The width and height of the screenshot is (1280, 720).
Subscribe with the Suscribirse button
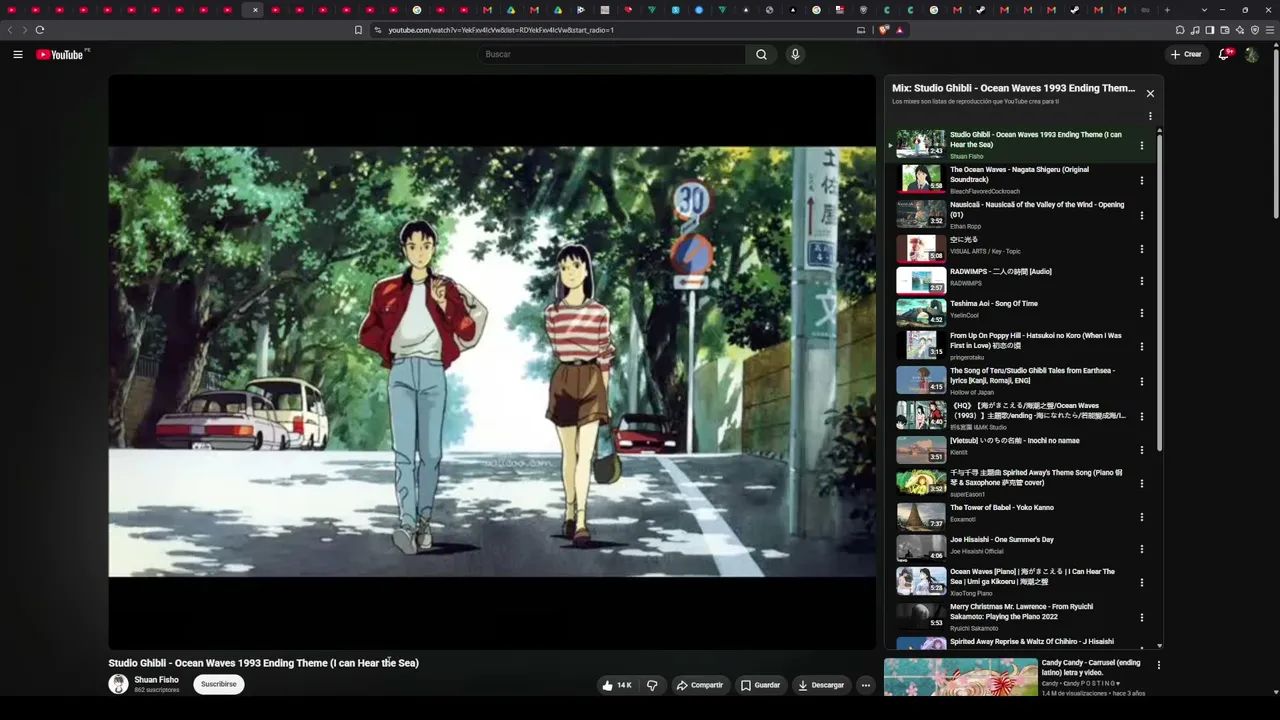219,684
